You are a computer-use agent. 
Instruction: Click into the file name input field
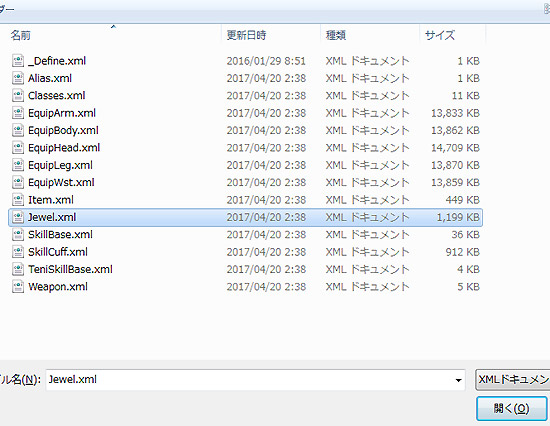pyautogui.click(x=255, y=380)
